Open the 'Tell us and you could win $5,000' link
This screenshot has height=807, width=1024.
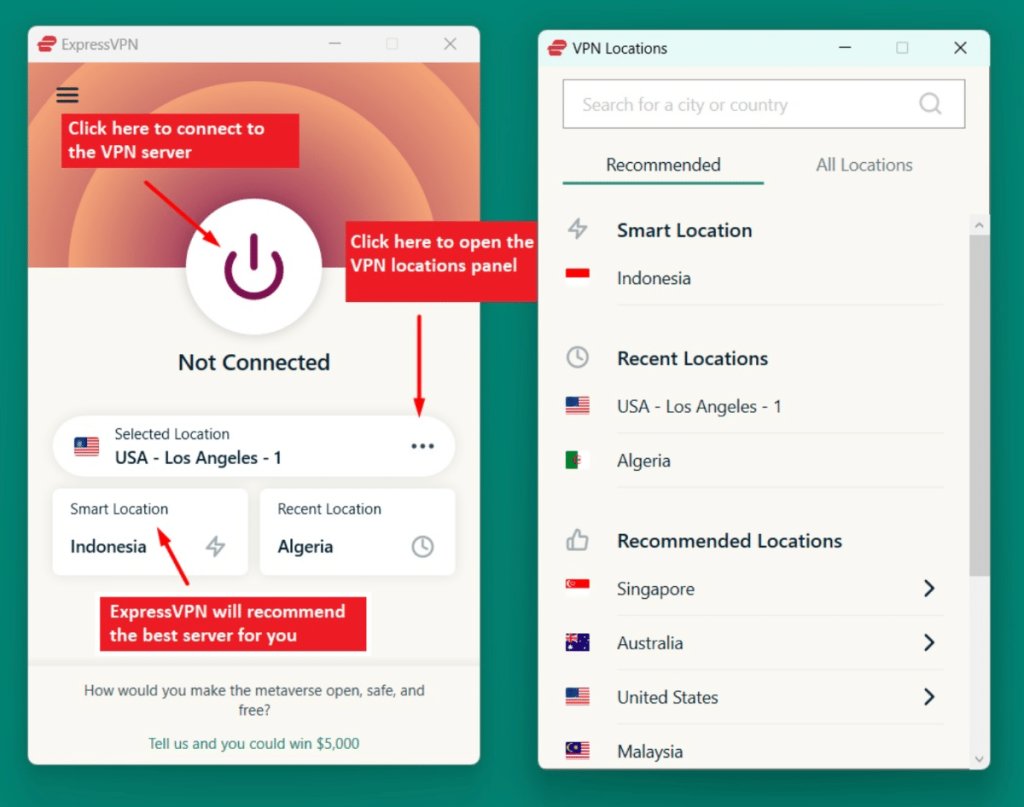tap(253, 744)
